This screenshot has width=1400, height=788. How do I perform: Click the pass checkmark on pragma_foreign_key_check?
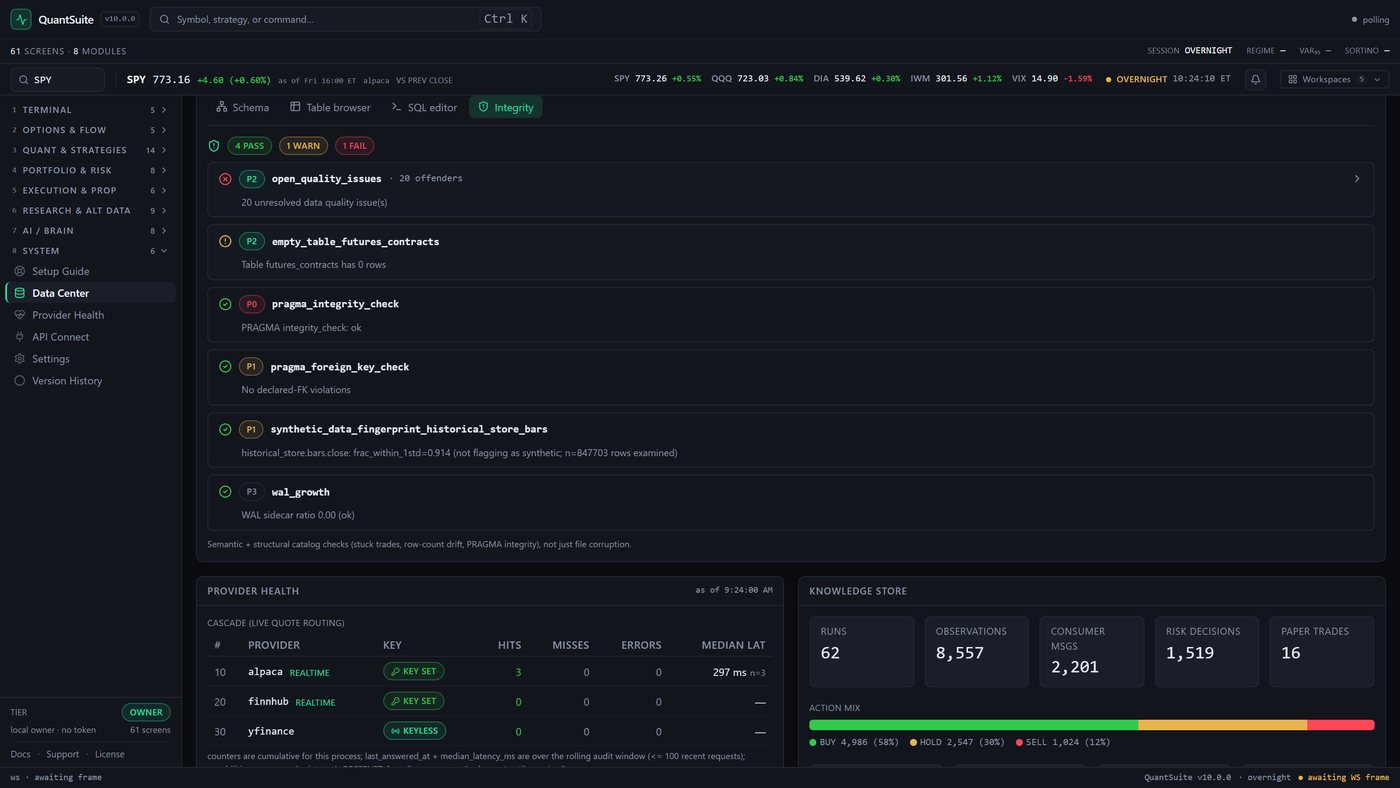[x=225, y=367]
